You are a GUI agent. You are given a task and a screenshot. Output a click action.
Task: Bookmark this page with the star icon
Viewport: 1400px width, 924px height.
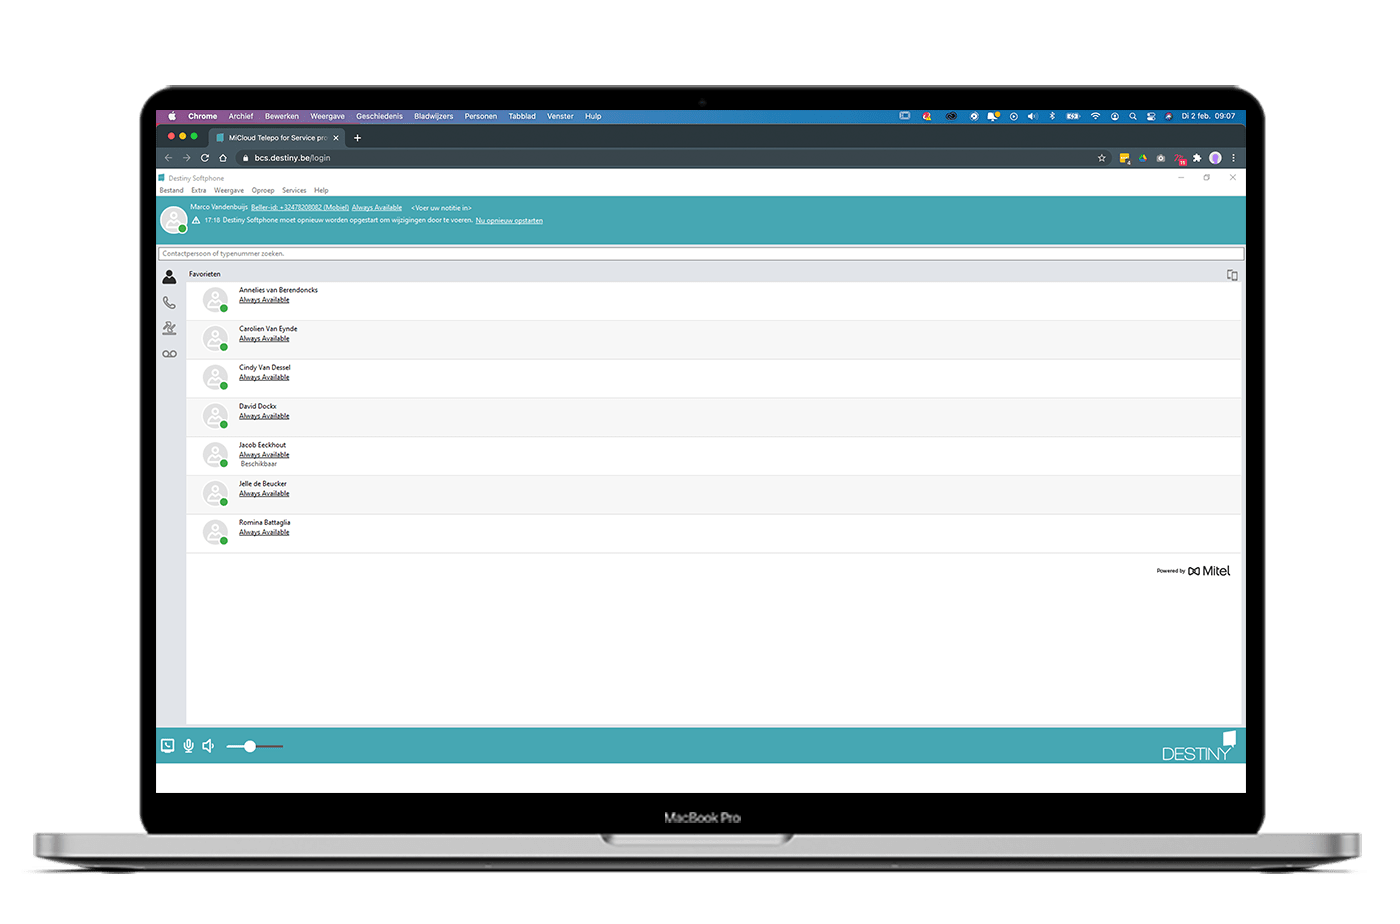(x=1102, y=158)
